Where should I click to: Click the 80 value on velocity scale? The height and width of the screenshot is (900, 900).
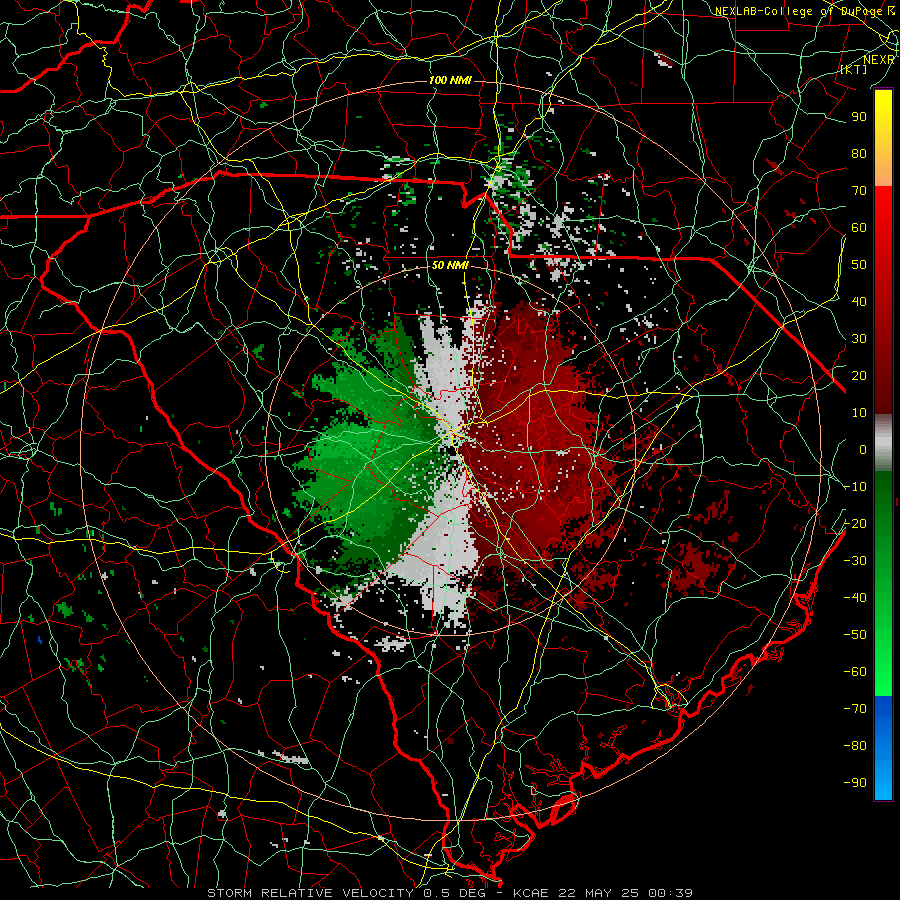(x=859, y=153)
